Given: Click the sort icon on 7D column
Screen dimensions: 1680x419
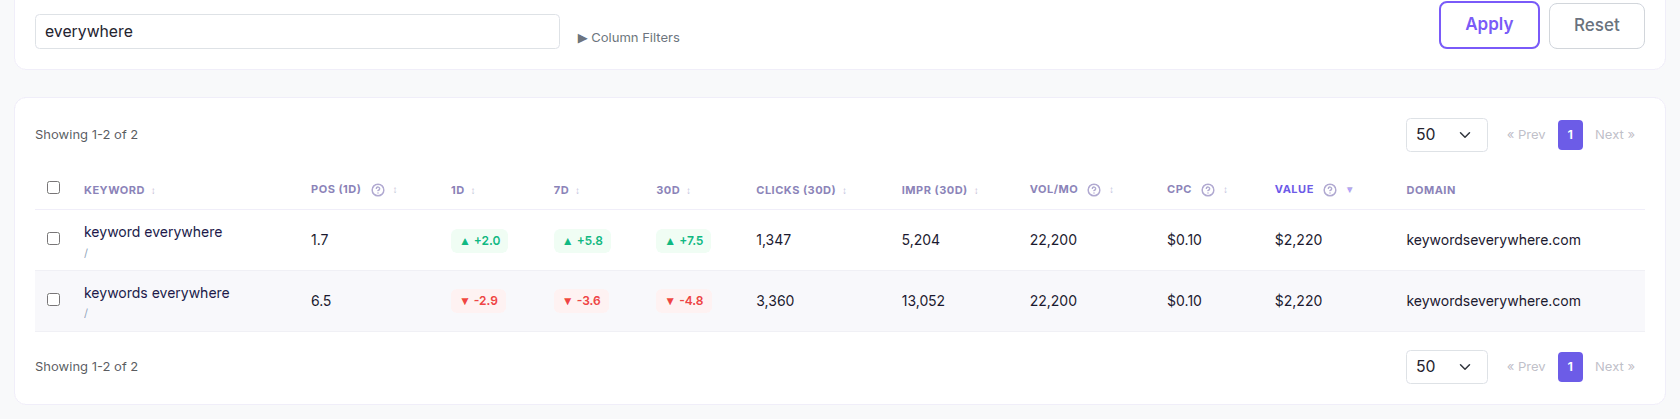Looking at the screenshot, I should click(x=578, y=191).
